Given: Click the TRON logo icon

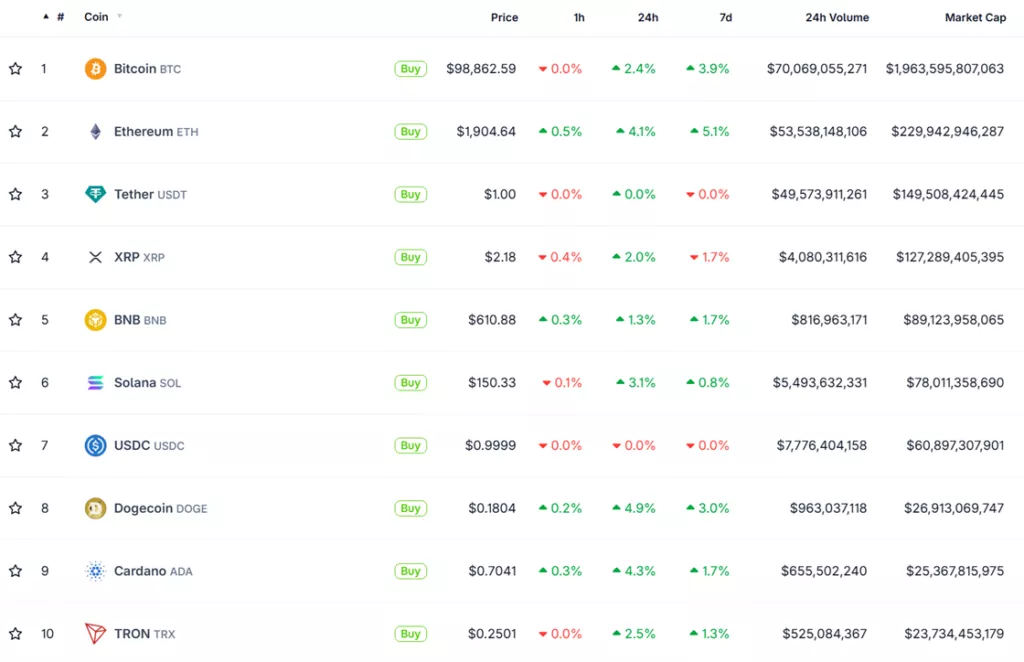Looking at the screenshot, I should pos(95,634).
